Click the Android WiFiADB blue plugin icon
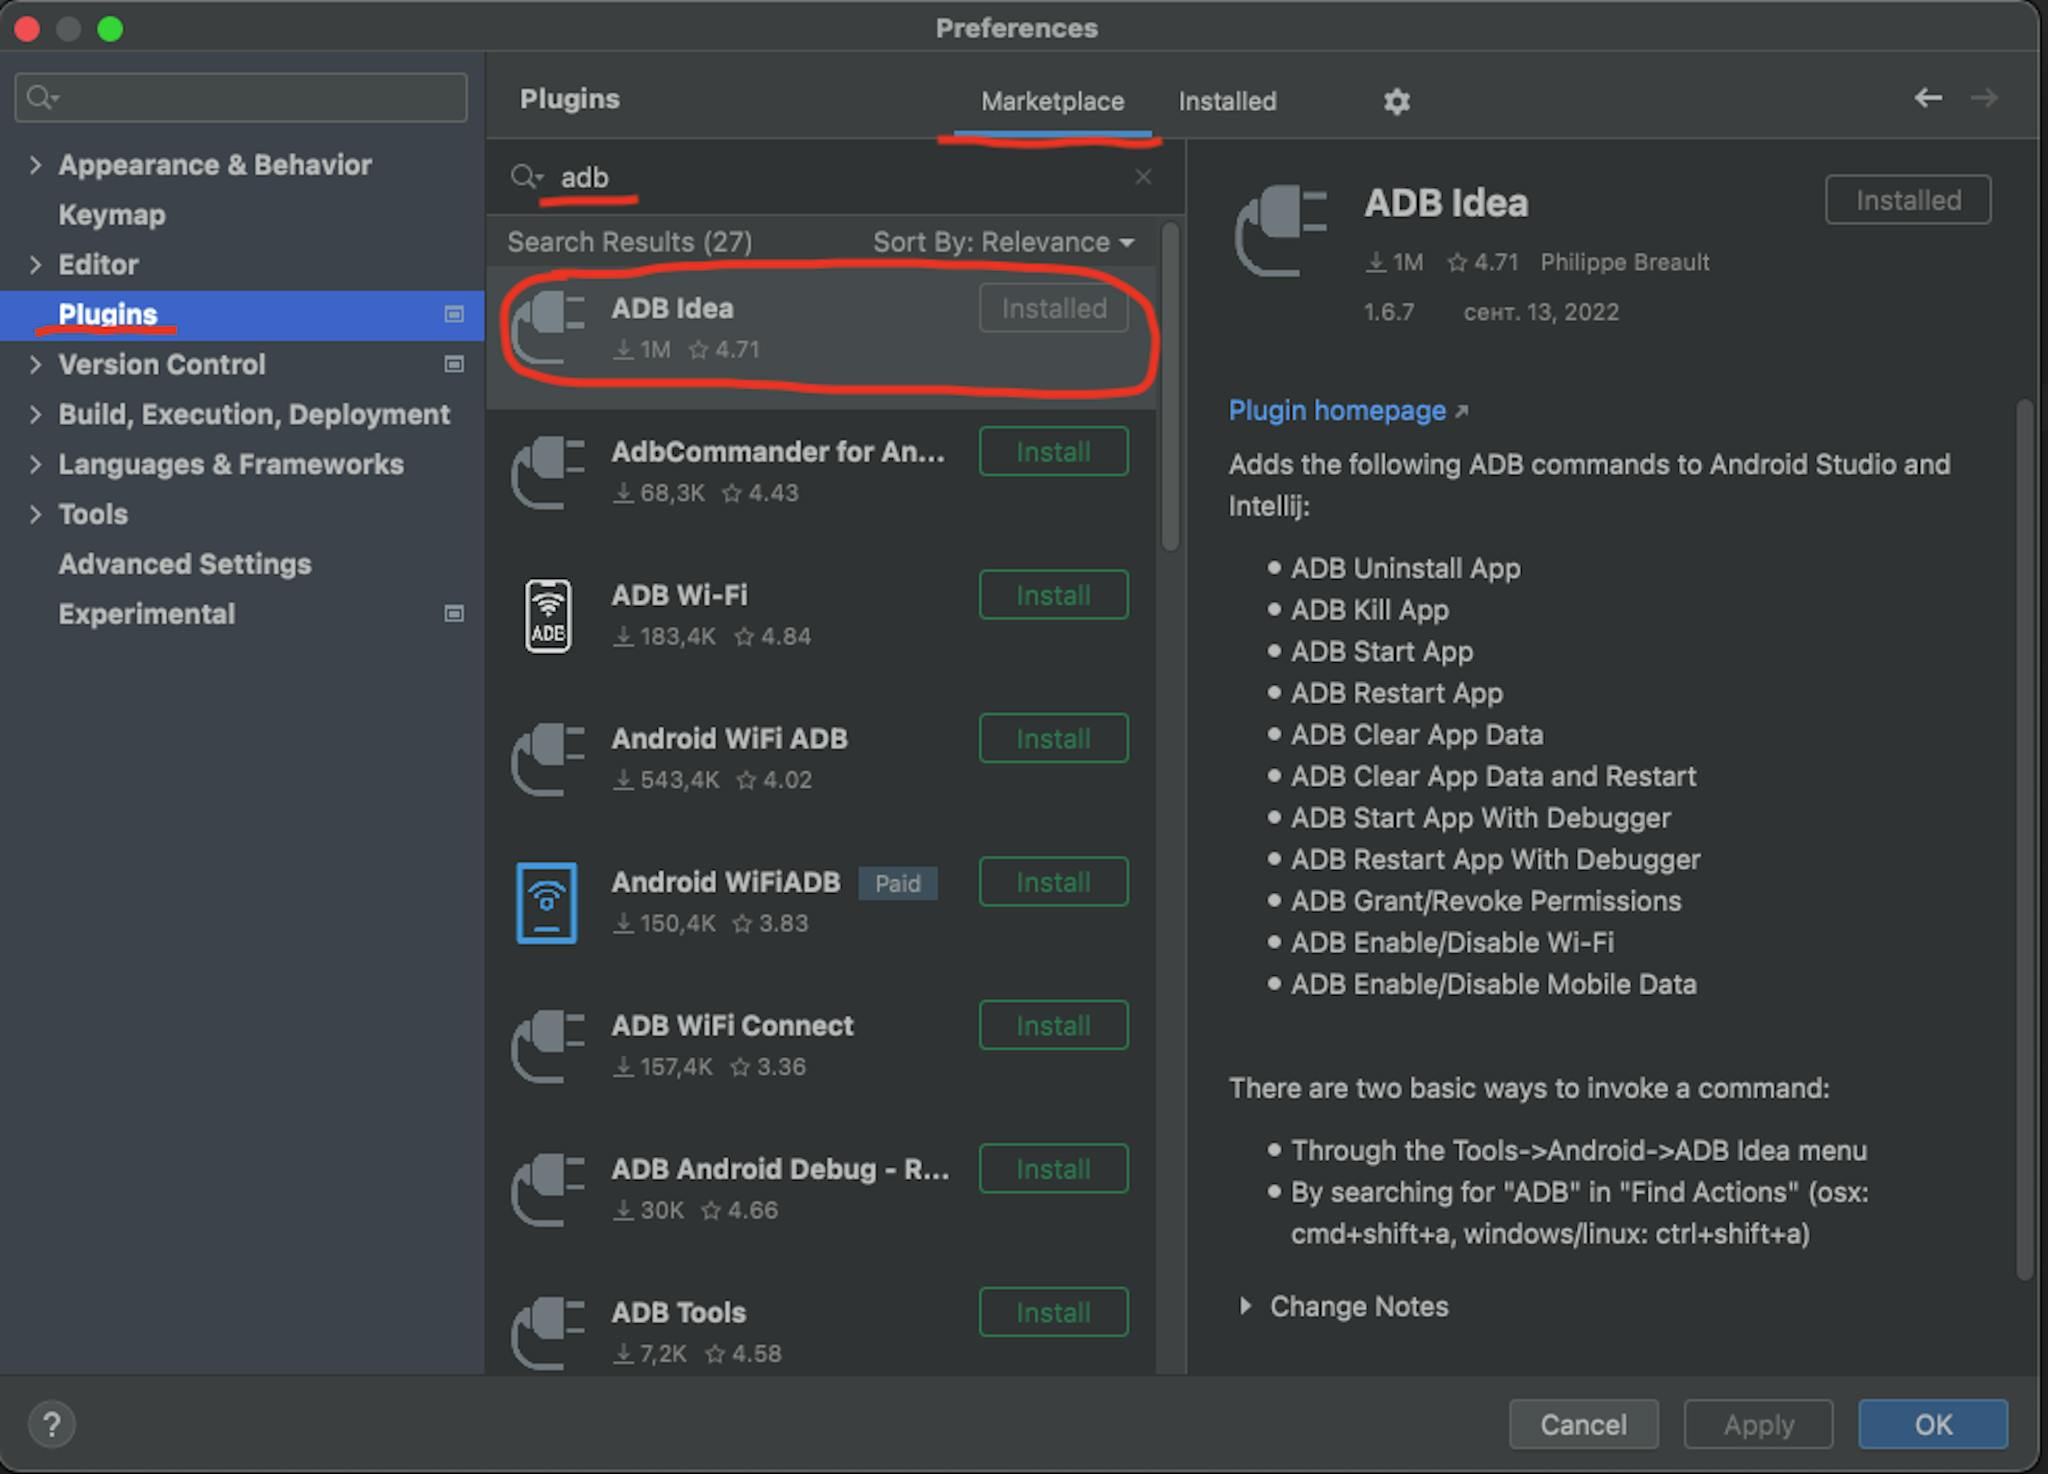This screenshot has width=2048, height=1474. tap(547, 902)
